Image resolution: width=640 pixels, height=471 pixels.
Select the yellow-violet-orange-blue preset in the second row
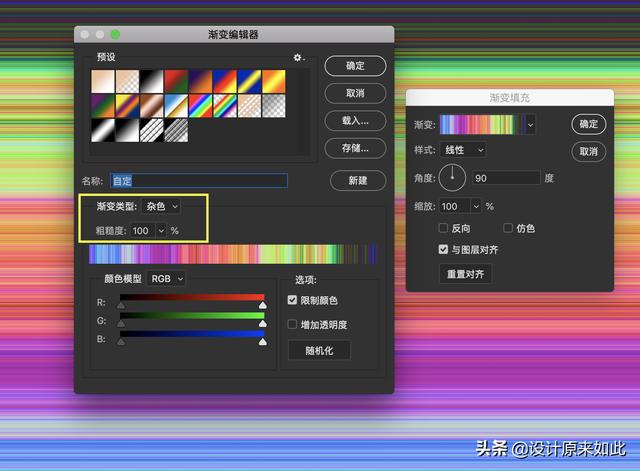[127, 106]
